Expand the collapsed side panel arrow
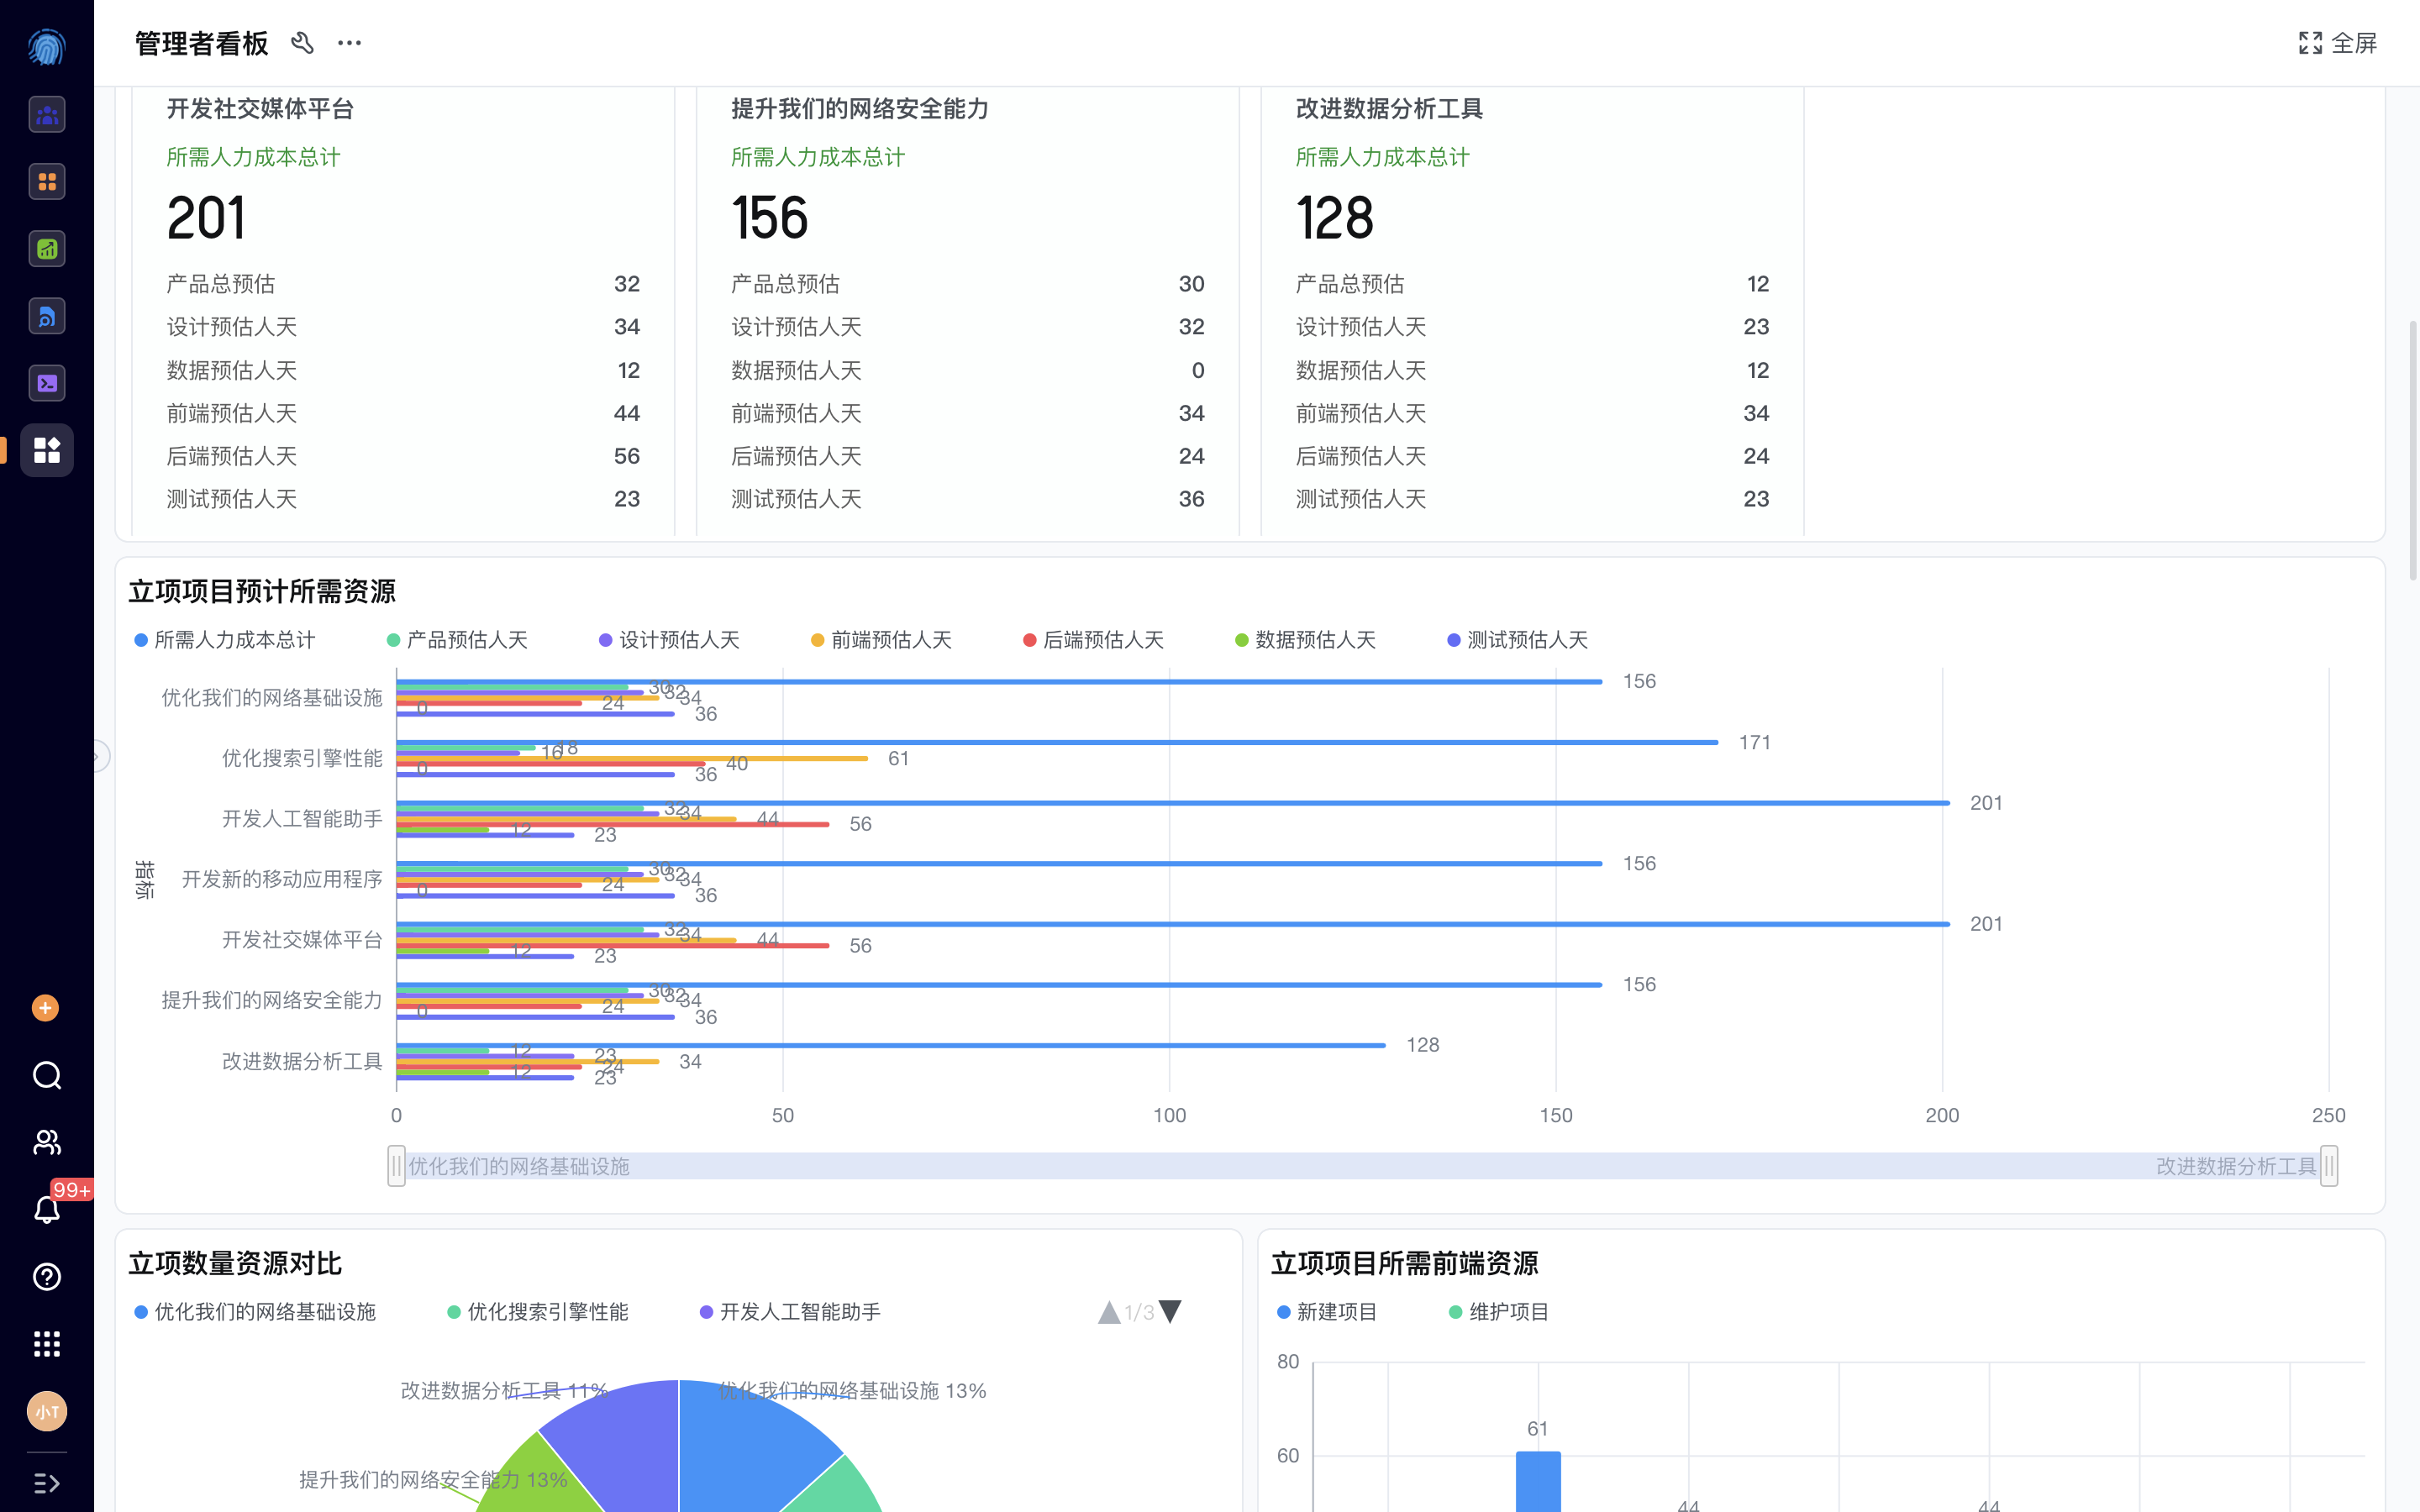2420x1512 pixels. pos(98,756)
